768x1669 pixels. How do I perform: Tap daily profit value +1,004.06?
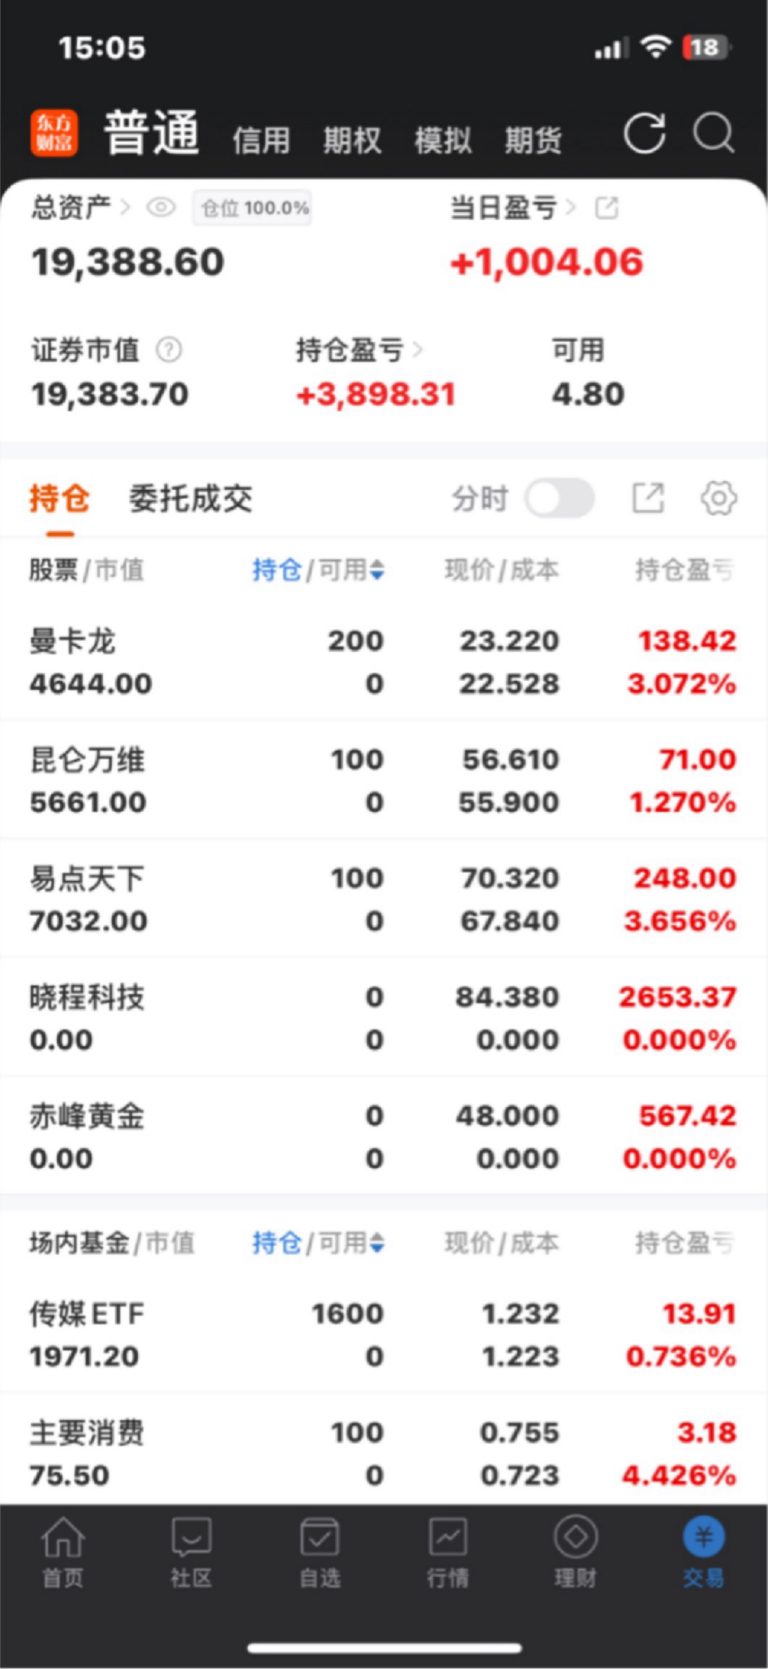click(546, 262)
